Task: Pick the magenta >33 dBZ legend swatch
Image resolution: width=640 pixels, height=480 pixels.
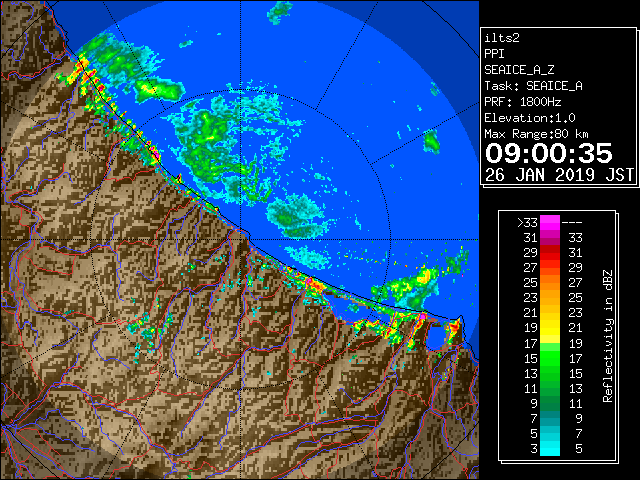Action: tap(550, 223)
